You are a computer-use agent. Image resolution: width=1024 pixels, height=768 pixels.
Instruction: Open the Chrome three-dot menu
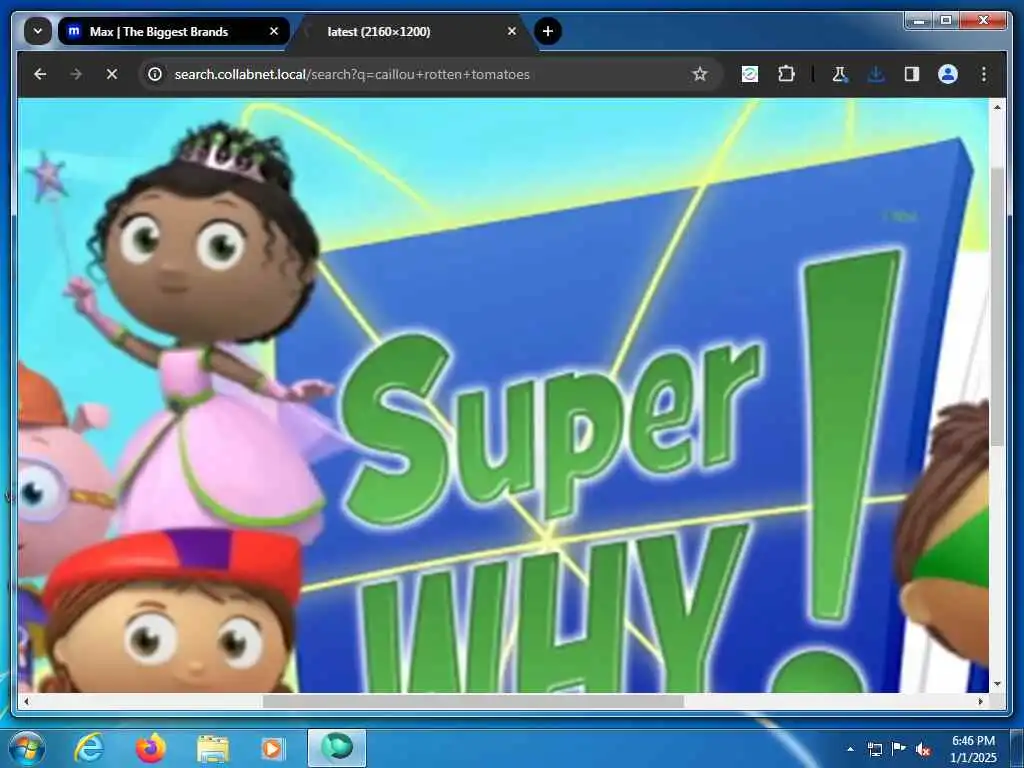[x=984, y=74]
